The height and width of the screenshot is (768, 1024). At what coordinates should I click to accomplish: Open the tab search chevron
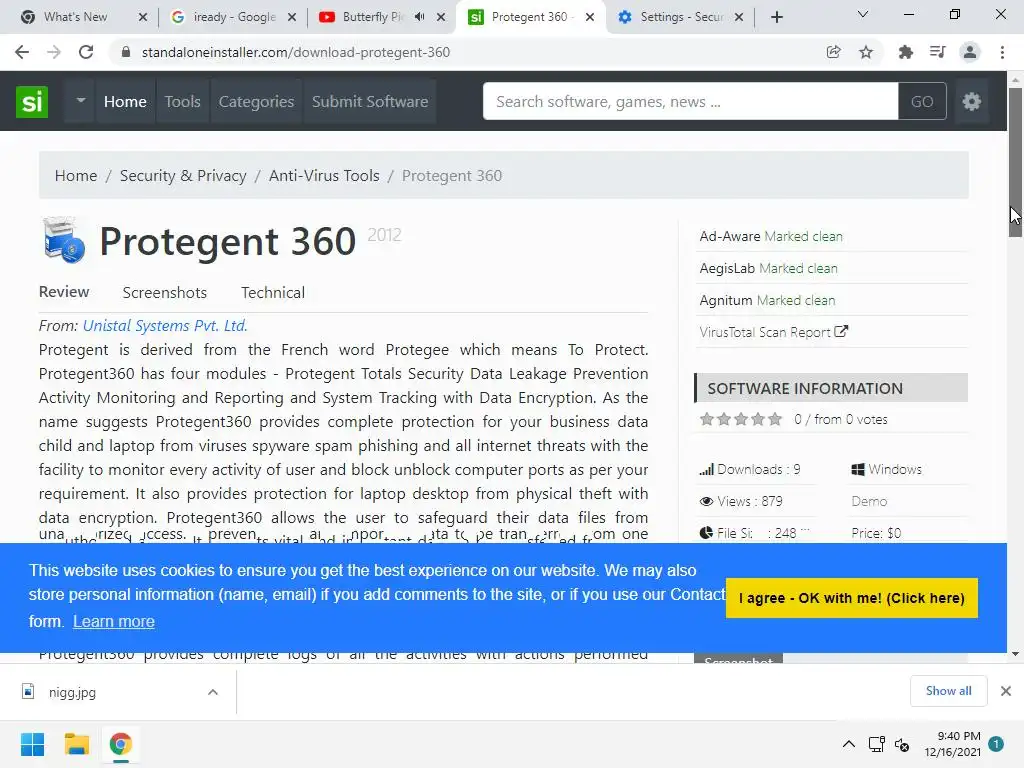[863, 14]
